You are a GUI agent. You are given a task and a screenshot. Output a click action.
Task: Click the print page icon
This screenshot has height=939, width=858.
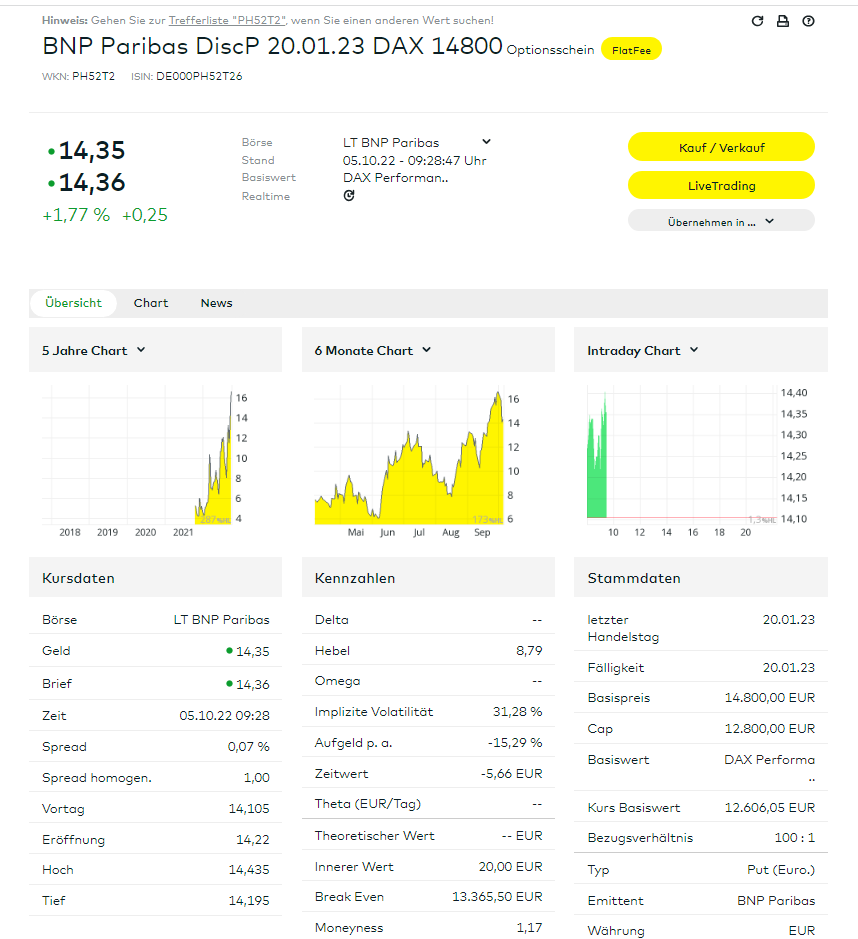(x=783, y=21)
